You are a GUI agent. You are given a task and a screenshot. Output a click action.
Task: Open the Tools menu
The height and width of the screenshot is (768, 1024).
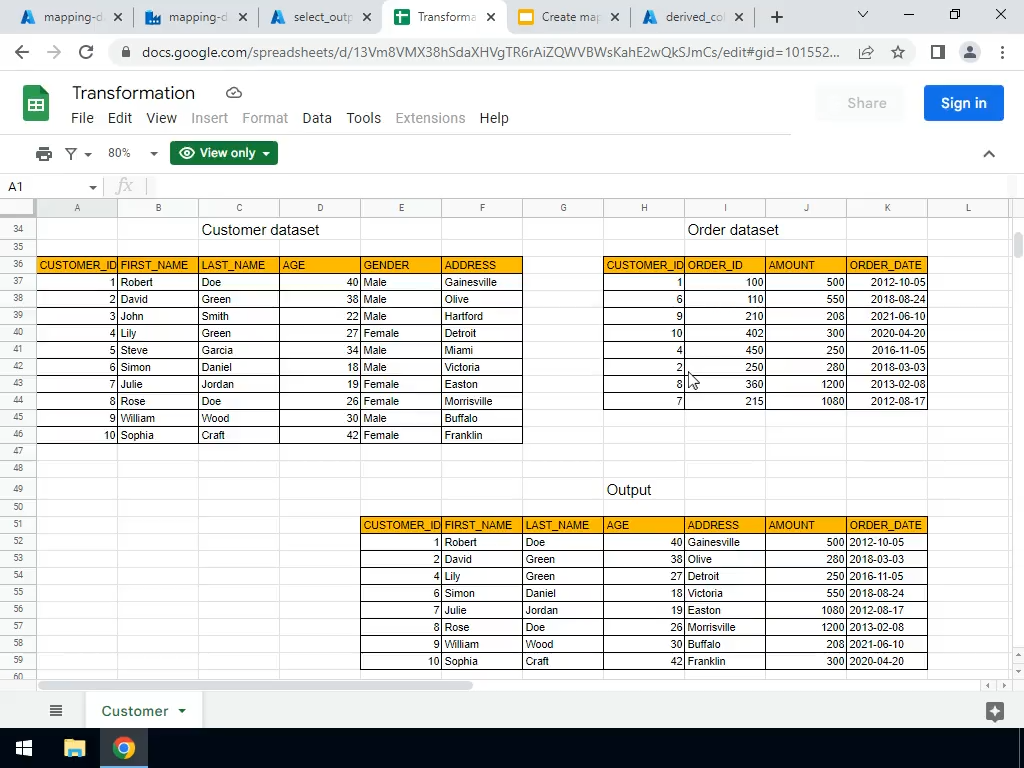(x=363, y=118)
